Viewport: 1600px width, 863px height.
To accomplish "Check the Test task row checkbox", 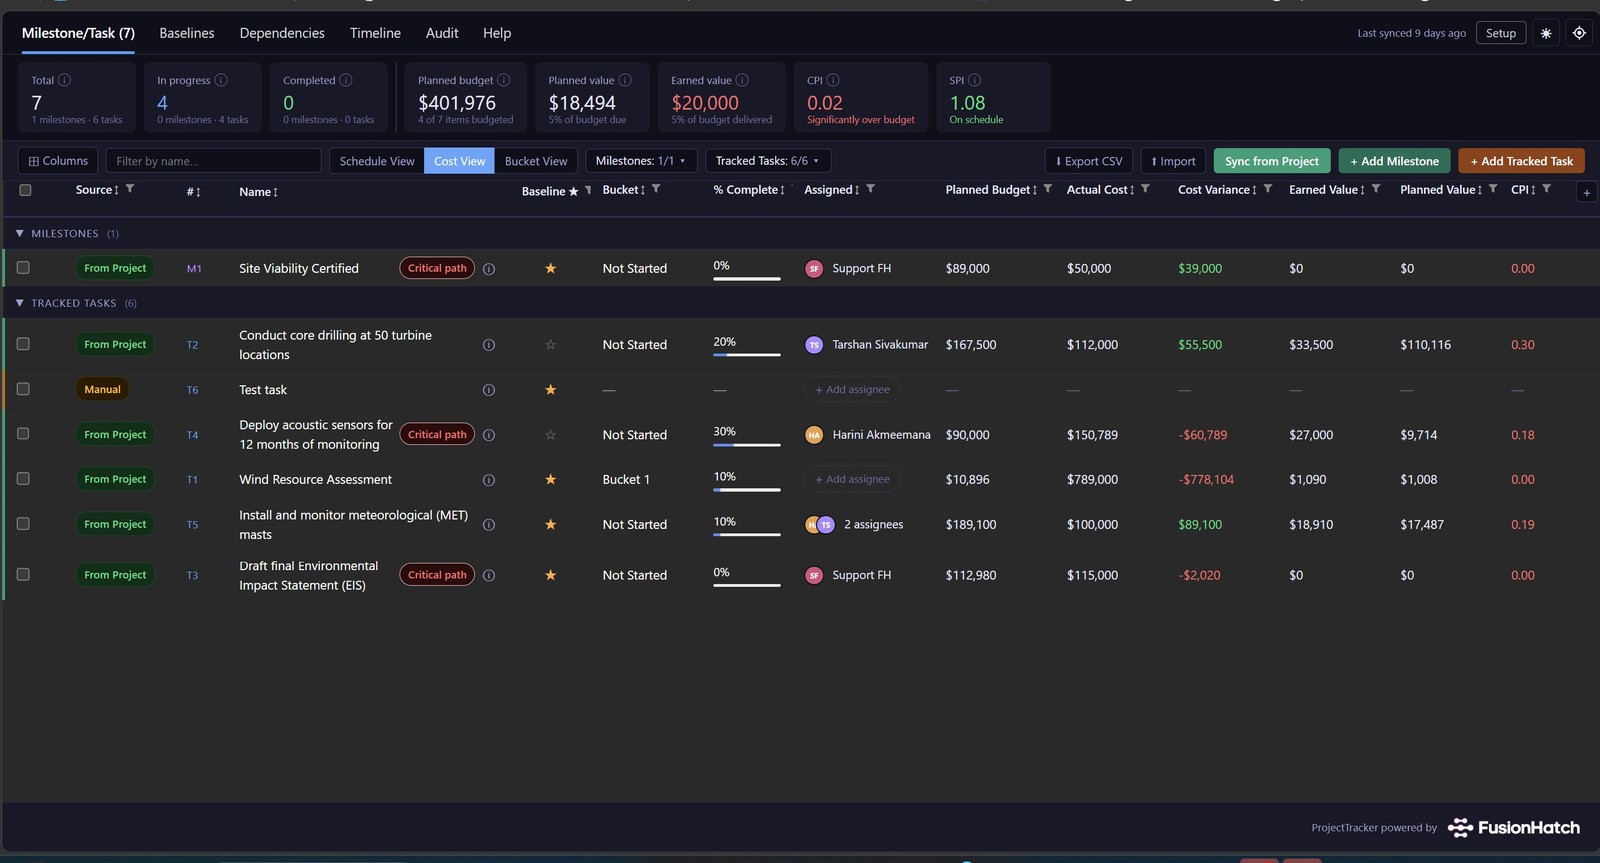I will [23, 389].
